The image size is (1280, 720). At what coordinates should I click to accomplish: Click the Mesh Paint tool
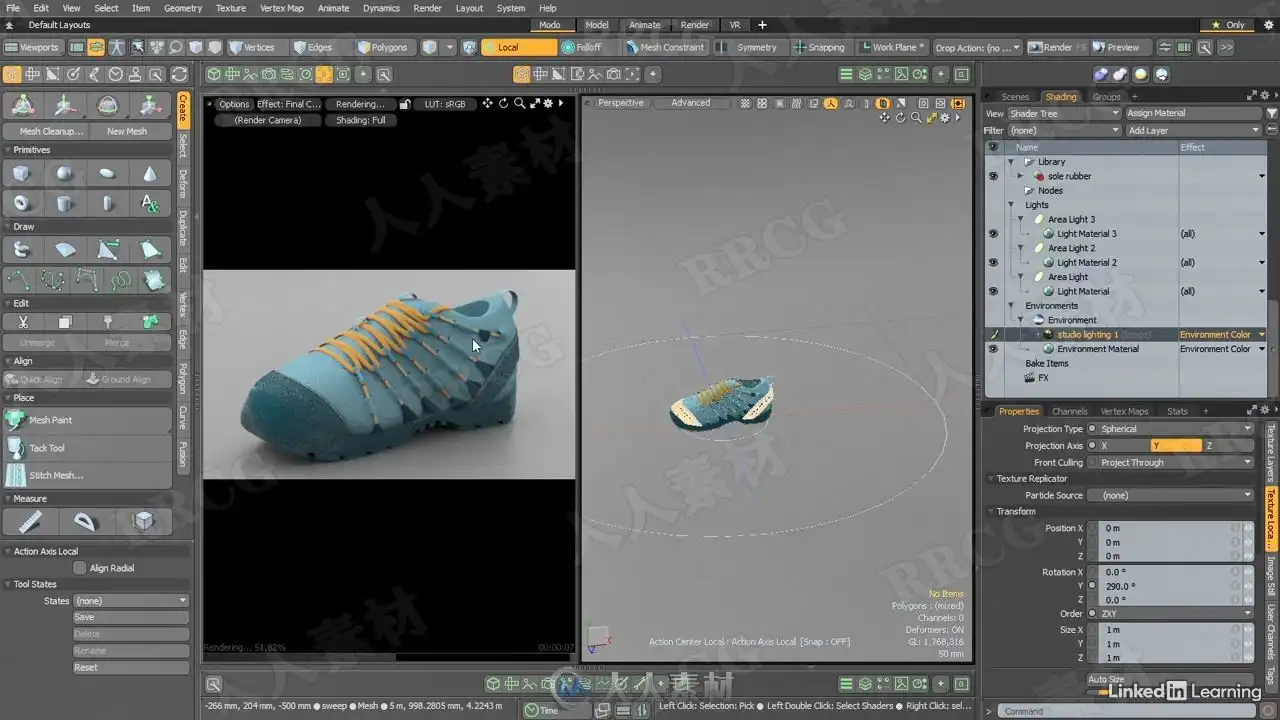(x=50, y=420)
